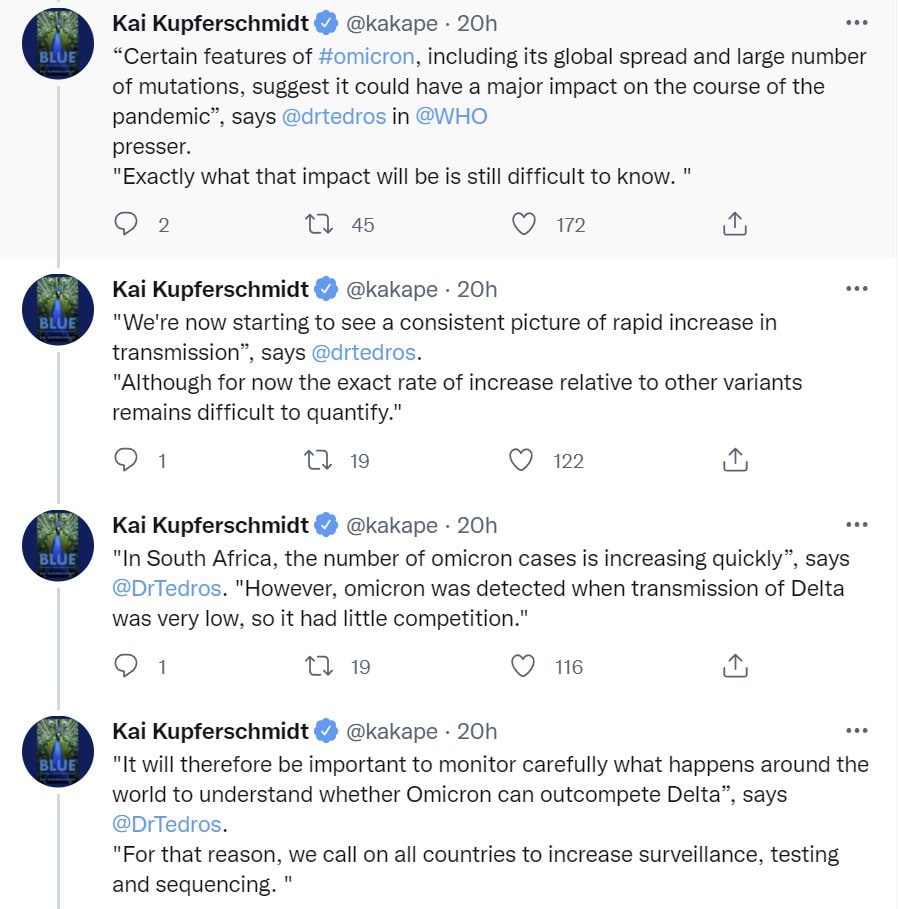Share the South Africa omicron cases tweet
Image resolution: width=899 pixels, height=909 pixels.
pos(735,666)
